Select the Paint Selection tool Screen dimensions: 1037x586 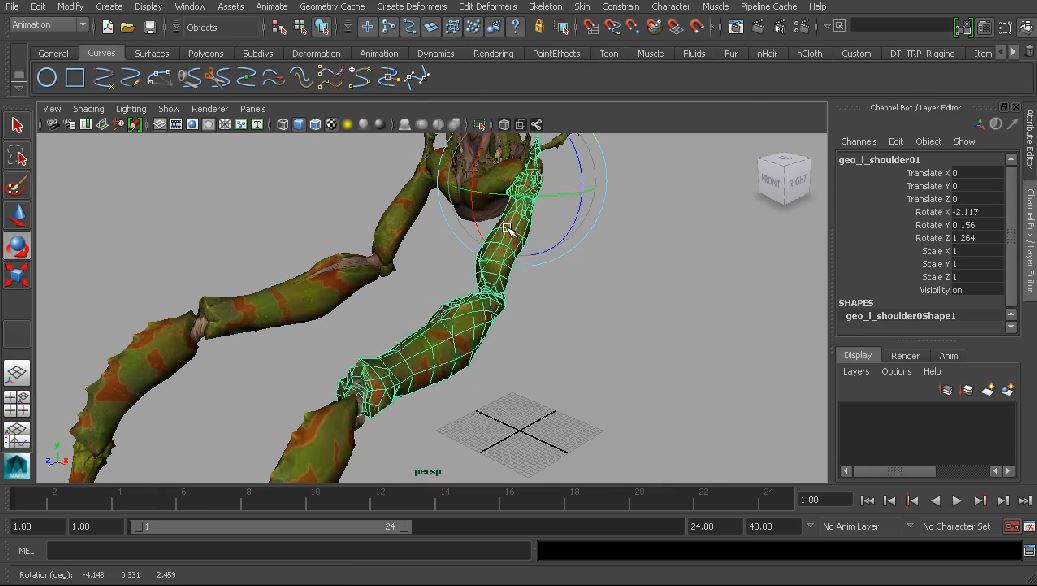(17, 186)
